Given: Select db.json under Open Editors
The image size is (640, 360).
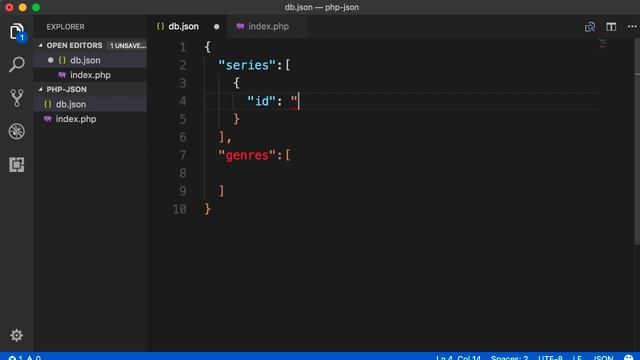Looking at the screenshot, I should tap(90, 60).
